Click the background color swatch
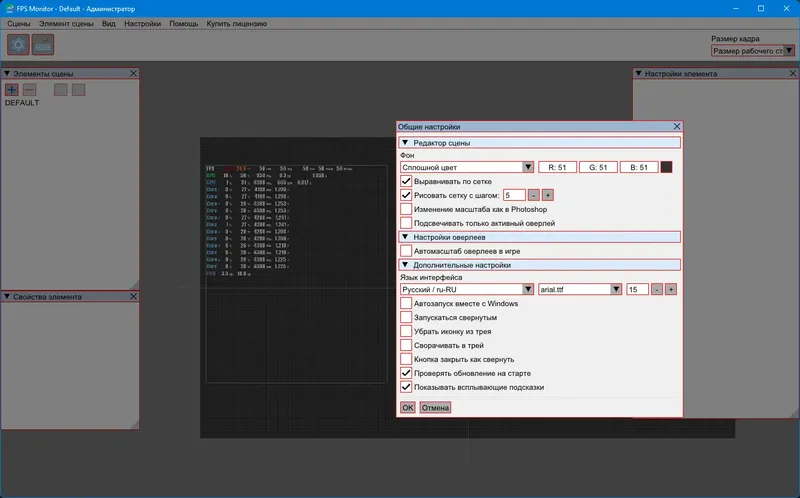 pos(668,167)
